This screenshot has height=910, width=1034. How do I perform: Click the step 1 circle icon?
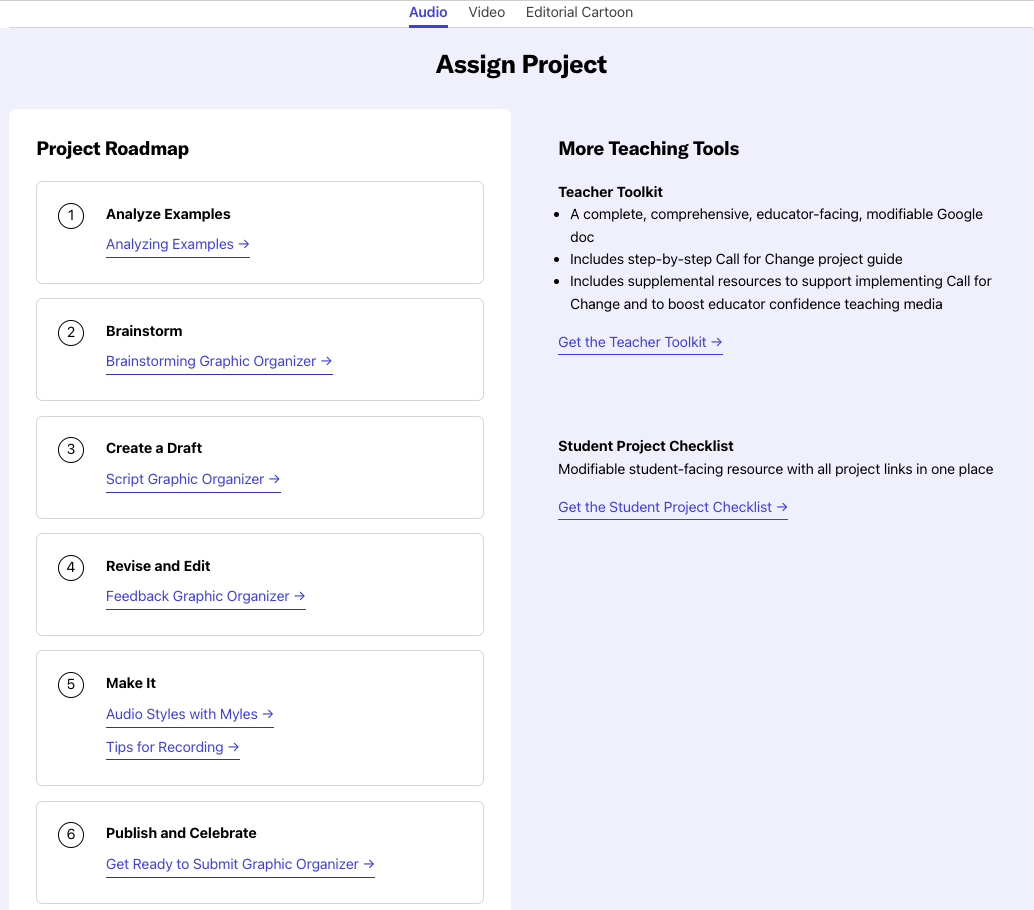click(71, 215)
